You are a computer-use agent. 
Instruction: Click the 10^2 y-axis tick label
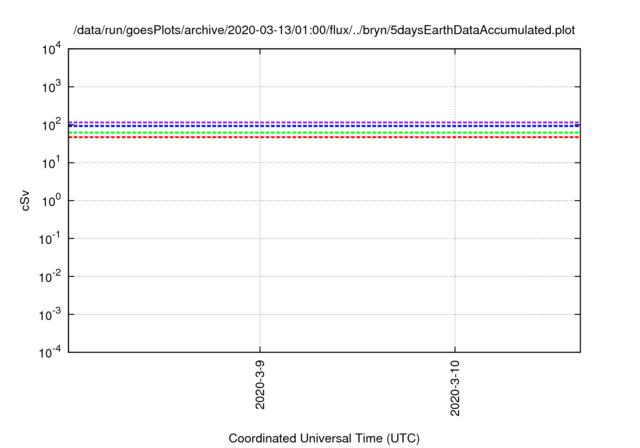pyautogui.click(x=51, y=124)
